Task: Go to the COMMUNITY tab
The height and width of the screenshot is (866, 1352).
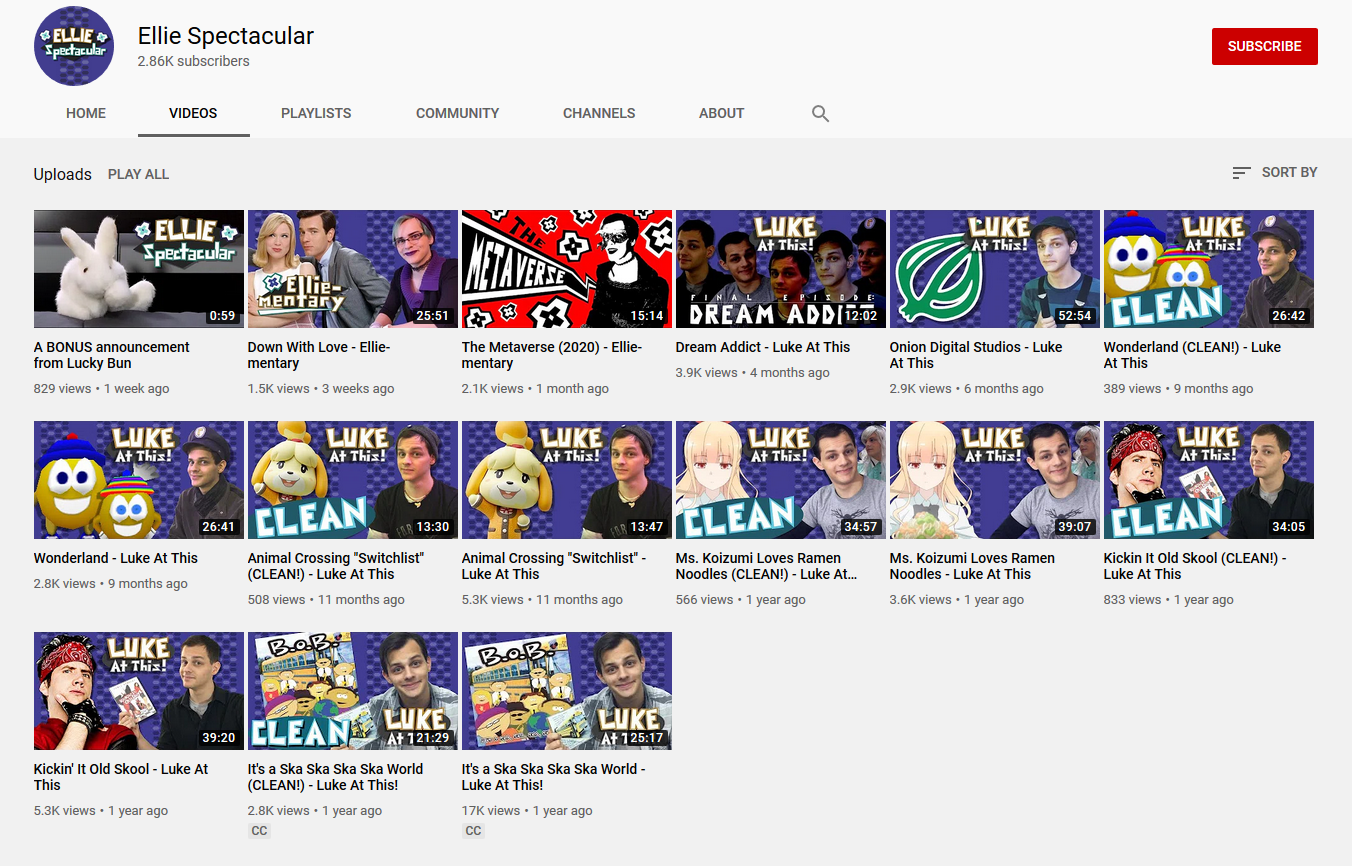Action: (457, 113)
